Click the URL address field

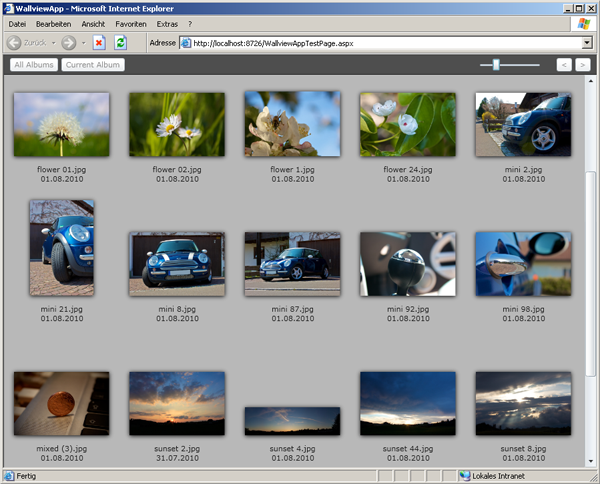(x=386, y=43)
